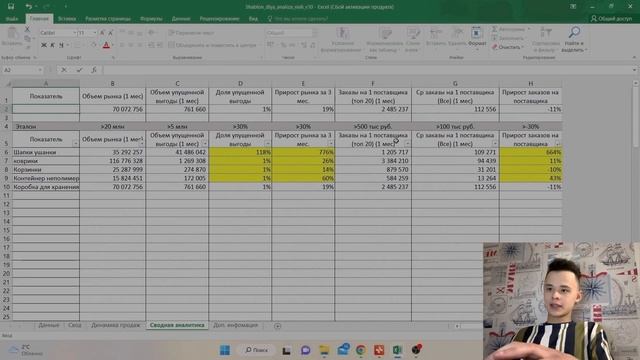Save the workbook from quick access toolbar
Screen dimensions: 640x360
(x=11, y=7)
